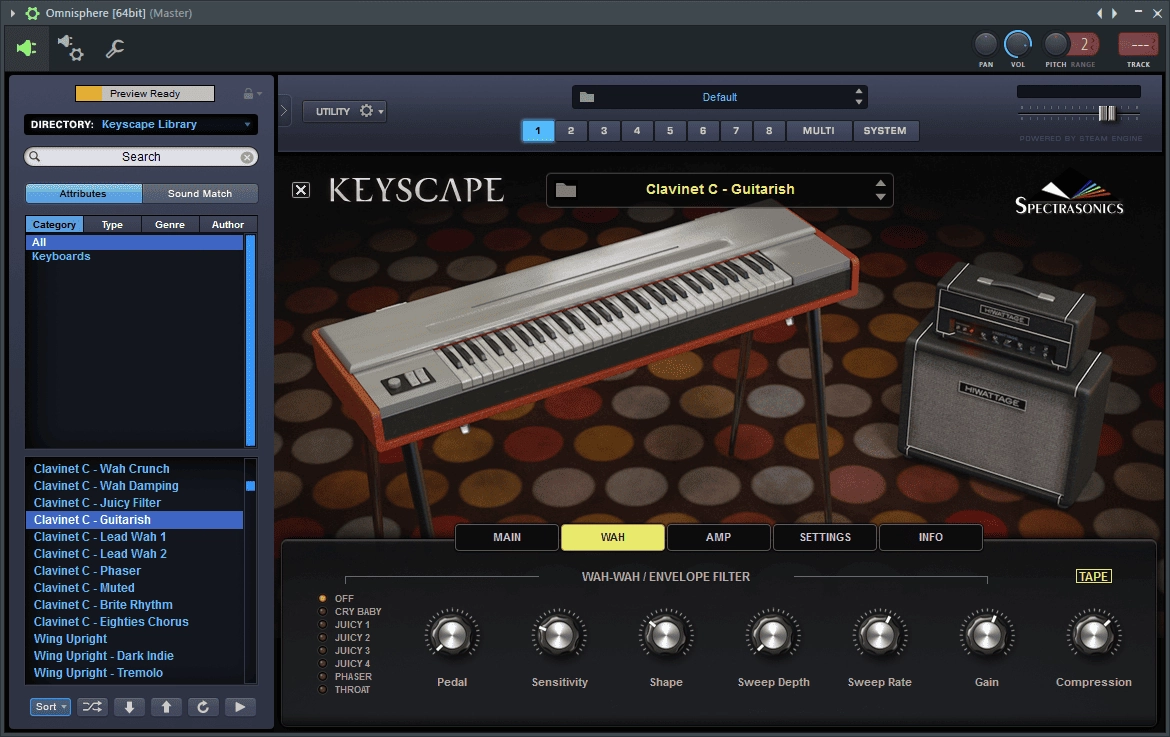This screenshot has width=1170, height=737.
Task: Select the JUICY 3 wah mode
Action: point(344,650)
